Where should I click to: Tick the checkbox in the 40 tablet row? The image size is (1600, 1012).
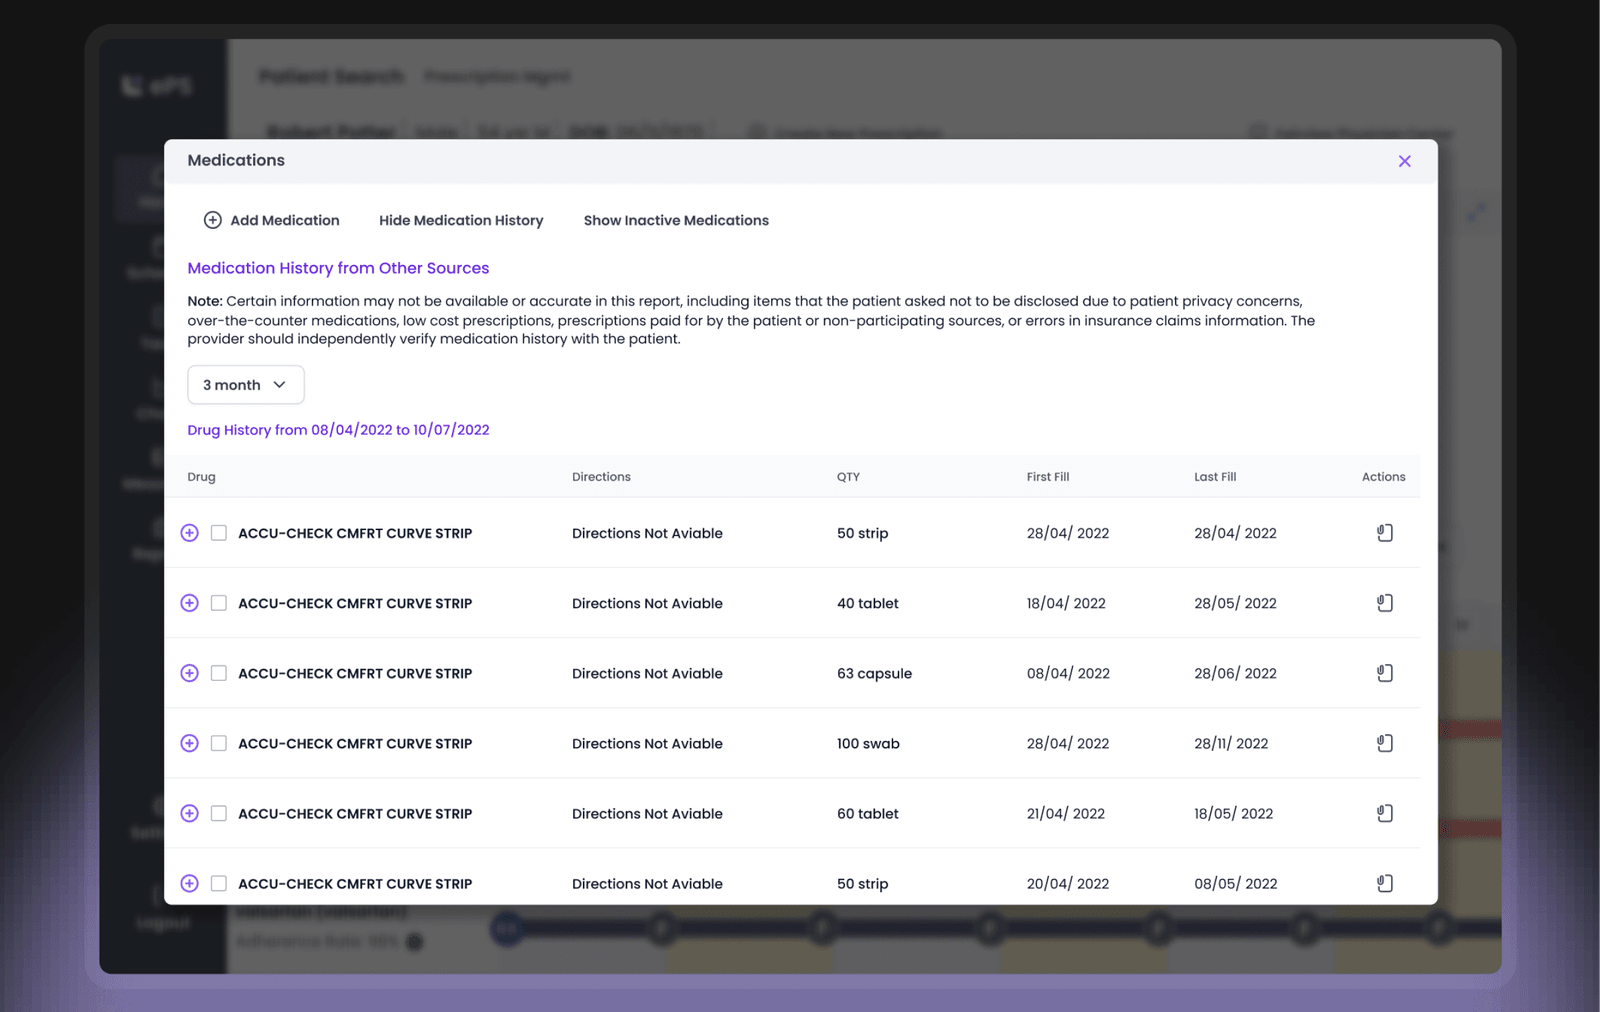tap(219, 603)
